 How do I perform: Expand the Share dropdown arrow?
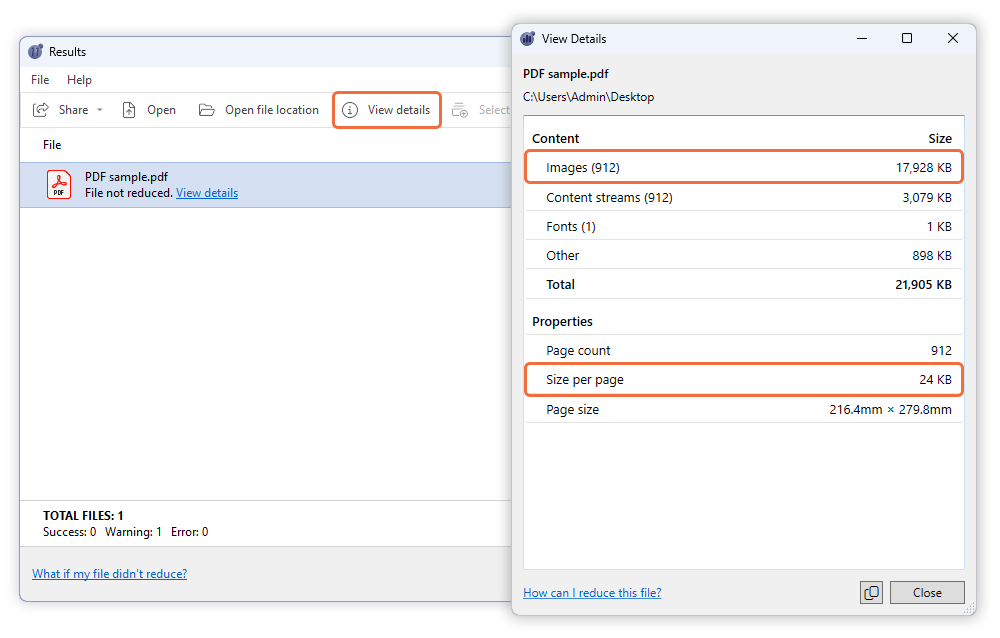pos(99,110)
